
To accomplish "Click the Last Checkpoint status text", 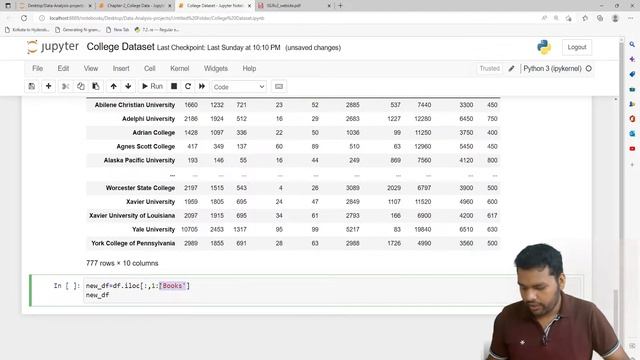I will (x=218, y=48).
